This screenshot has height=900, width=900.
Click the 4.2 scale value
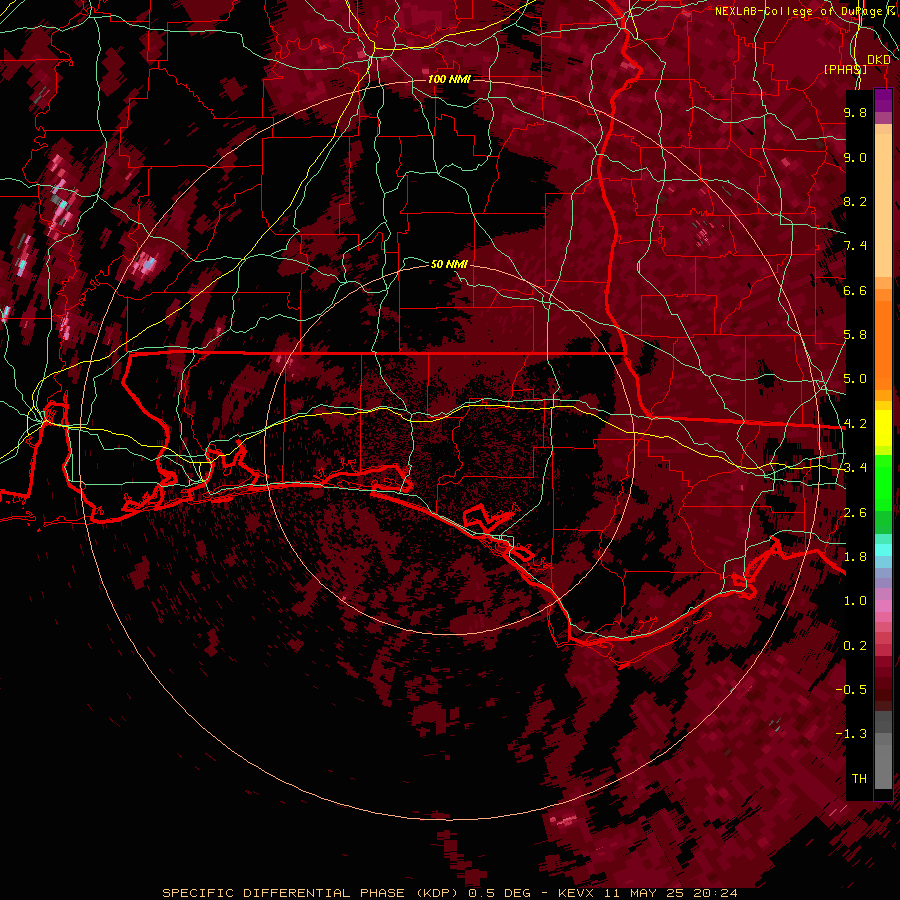click(855, 424)
